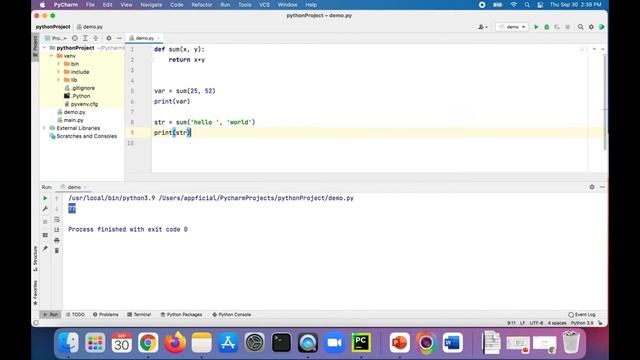640x360 pixels.
Task: Toggle scroll to end in Run console
Action: click(57, 230)
